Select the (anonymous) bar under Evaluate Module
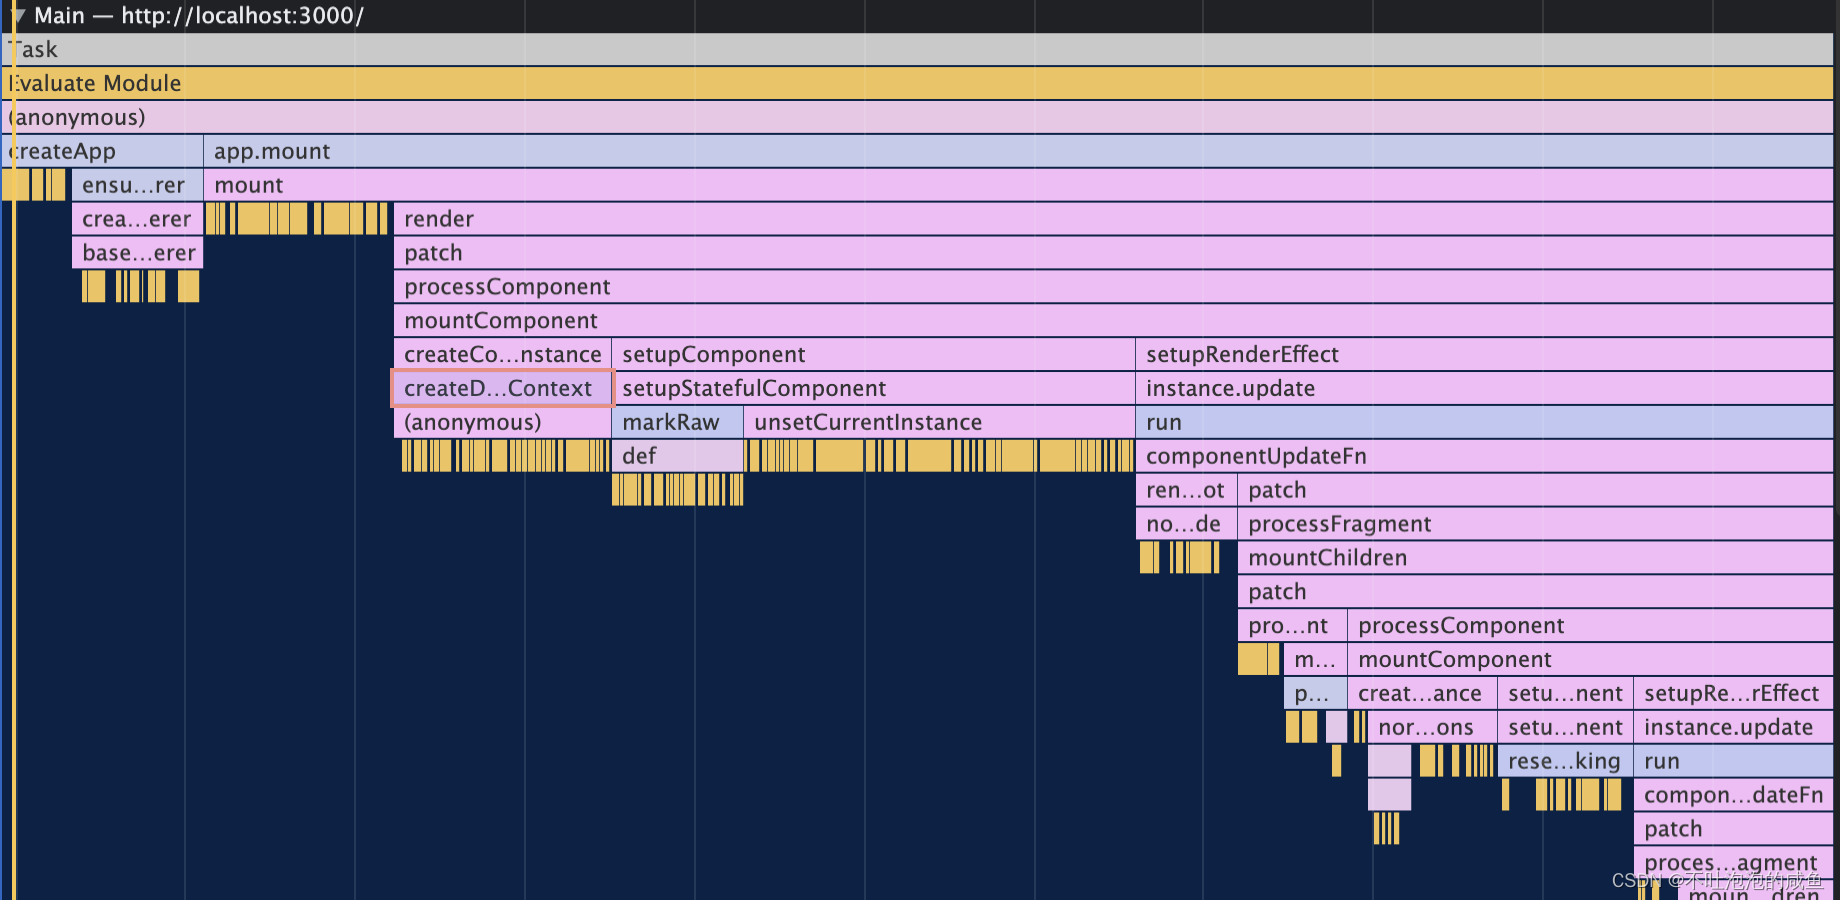 pos(918,118)
